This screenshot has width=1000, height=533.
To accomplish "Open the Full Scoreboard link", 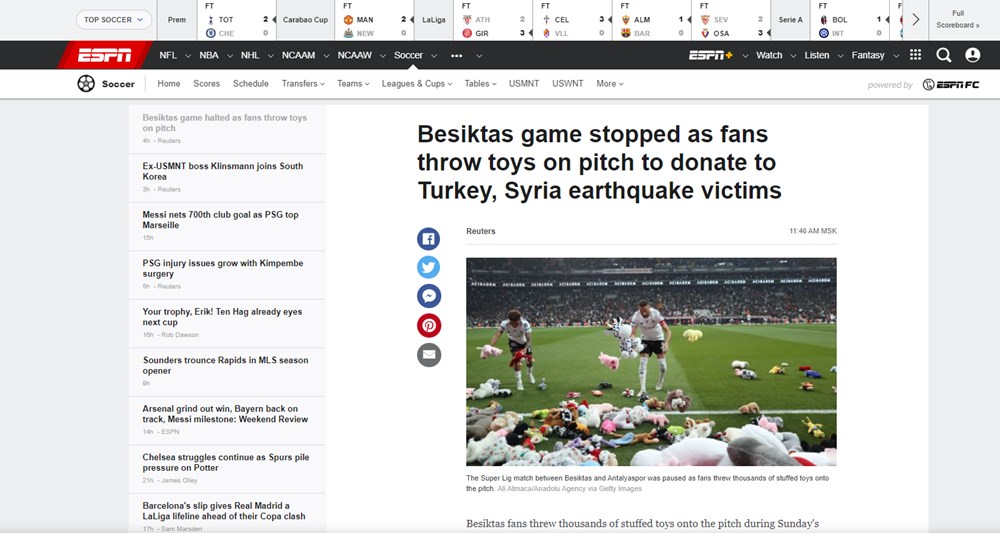I will [964, 19].
